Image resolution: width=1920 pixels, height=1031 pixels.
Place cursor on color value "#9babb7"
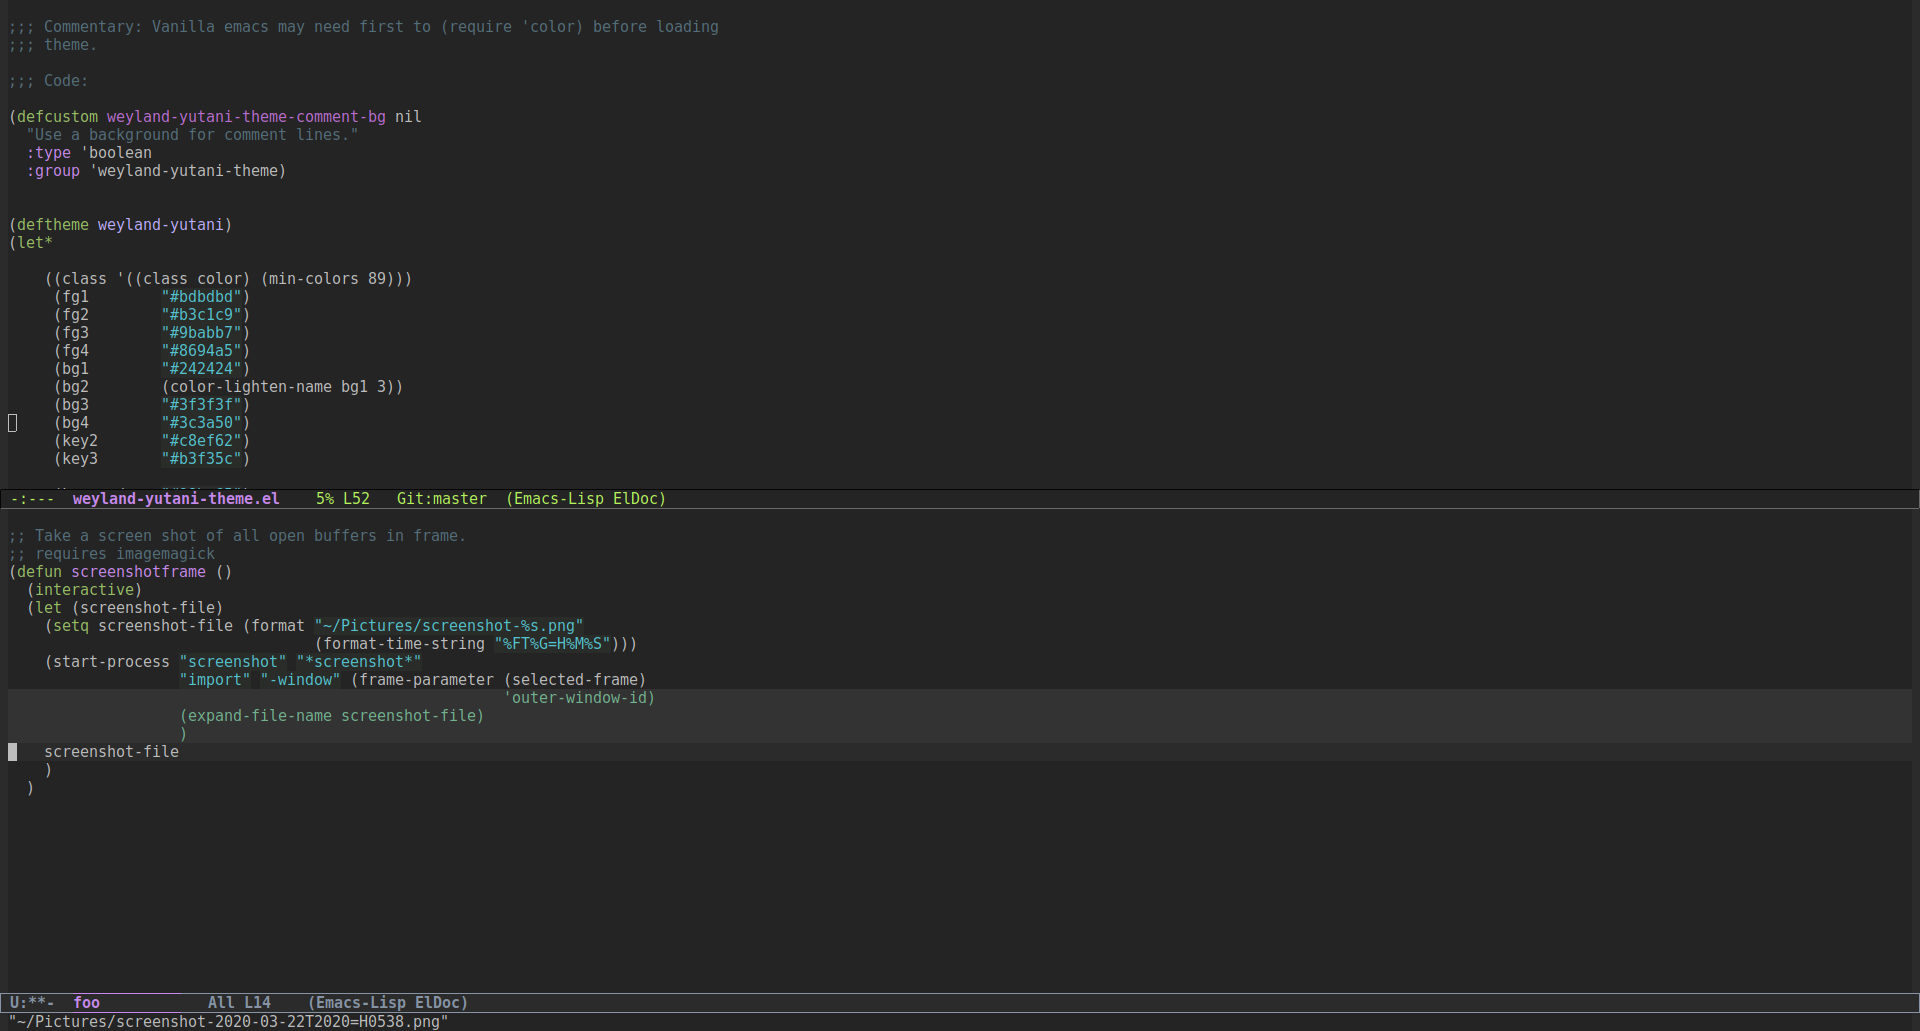click(202, 332)
